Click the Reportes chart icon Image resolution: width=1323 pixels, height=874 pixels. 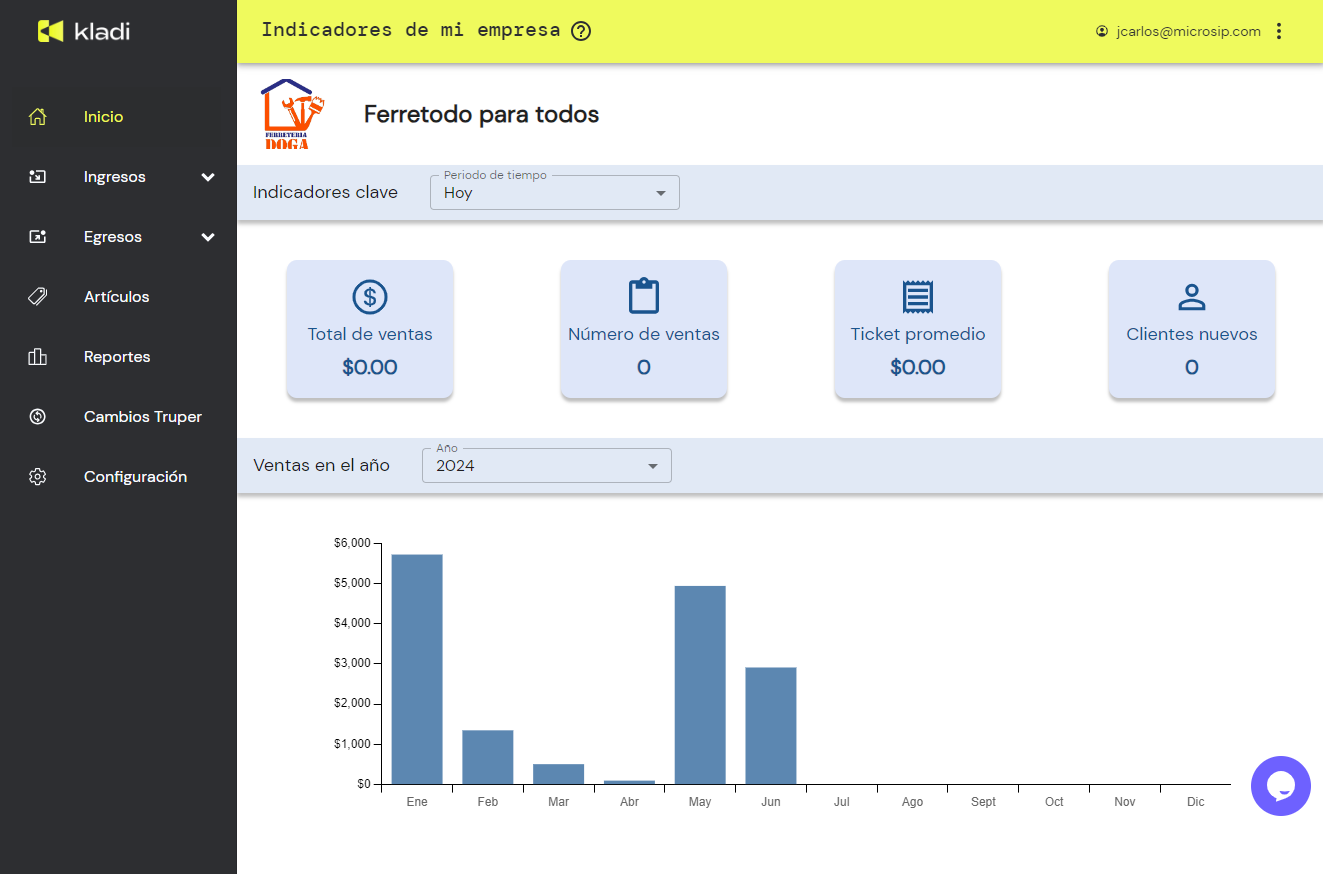point(38,357)
